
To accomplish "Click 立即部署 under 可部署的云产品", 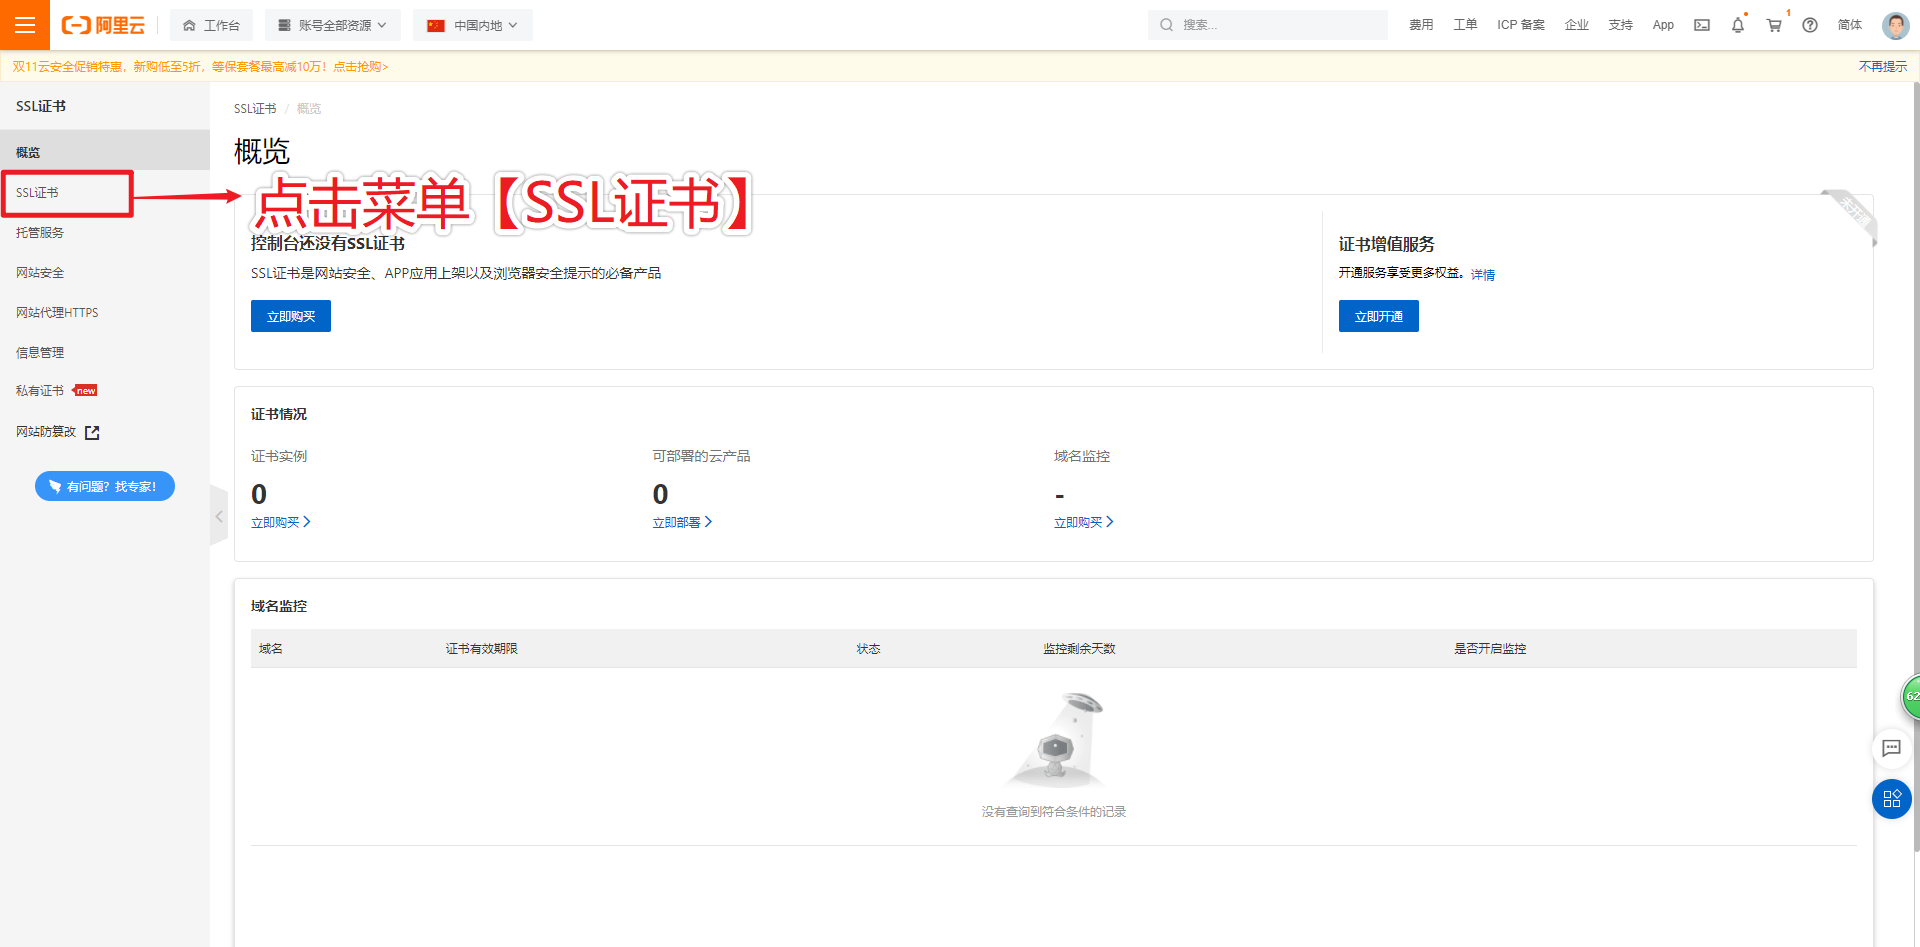I will [x=683, y=522].
